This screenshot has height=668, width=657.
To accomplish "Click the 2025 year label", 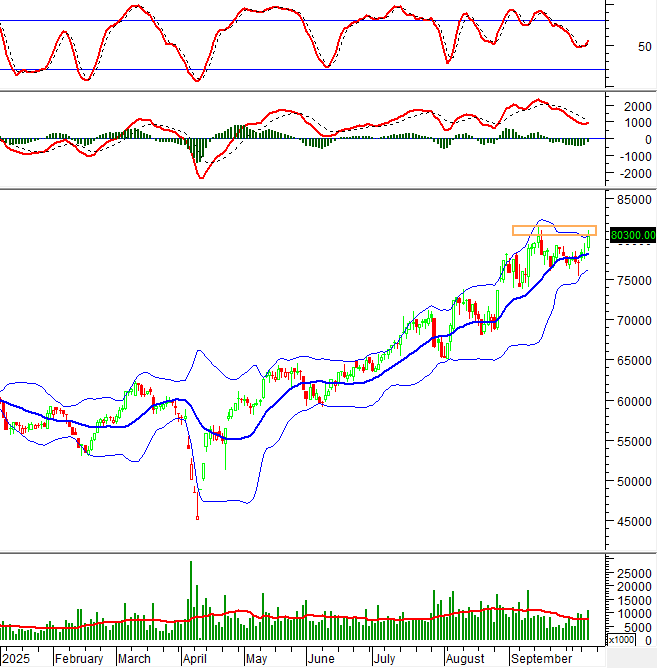I will [x=16, y=659].
